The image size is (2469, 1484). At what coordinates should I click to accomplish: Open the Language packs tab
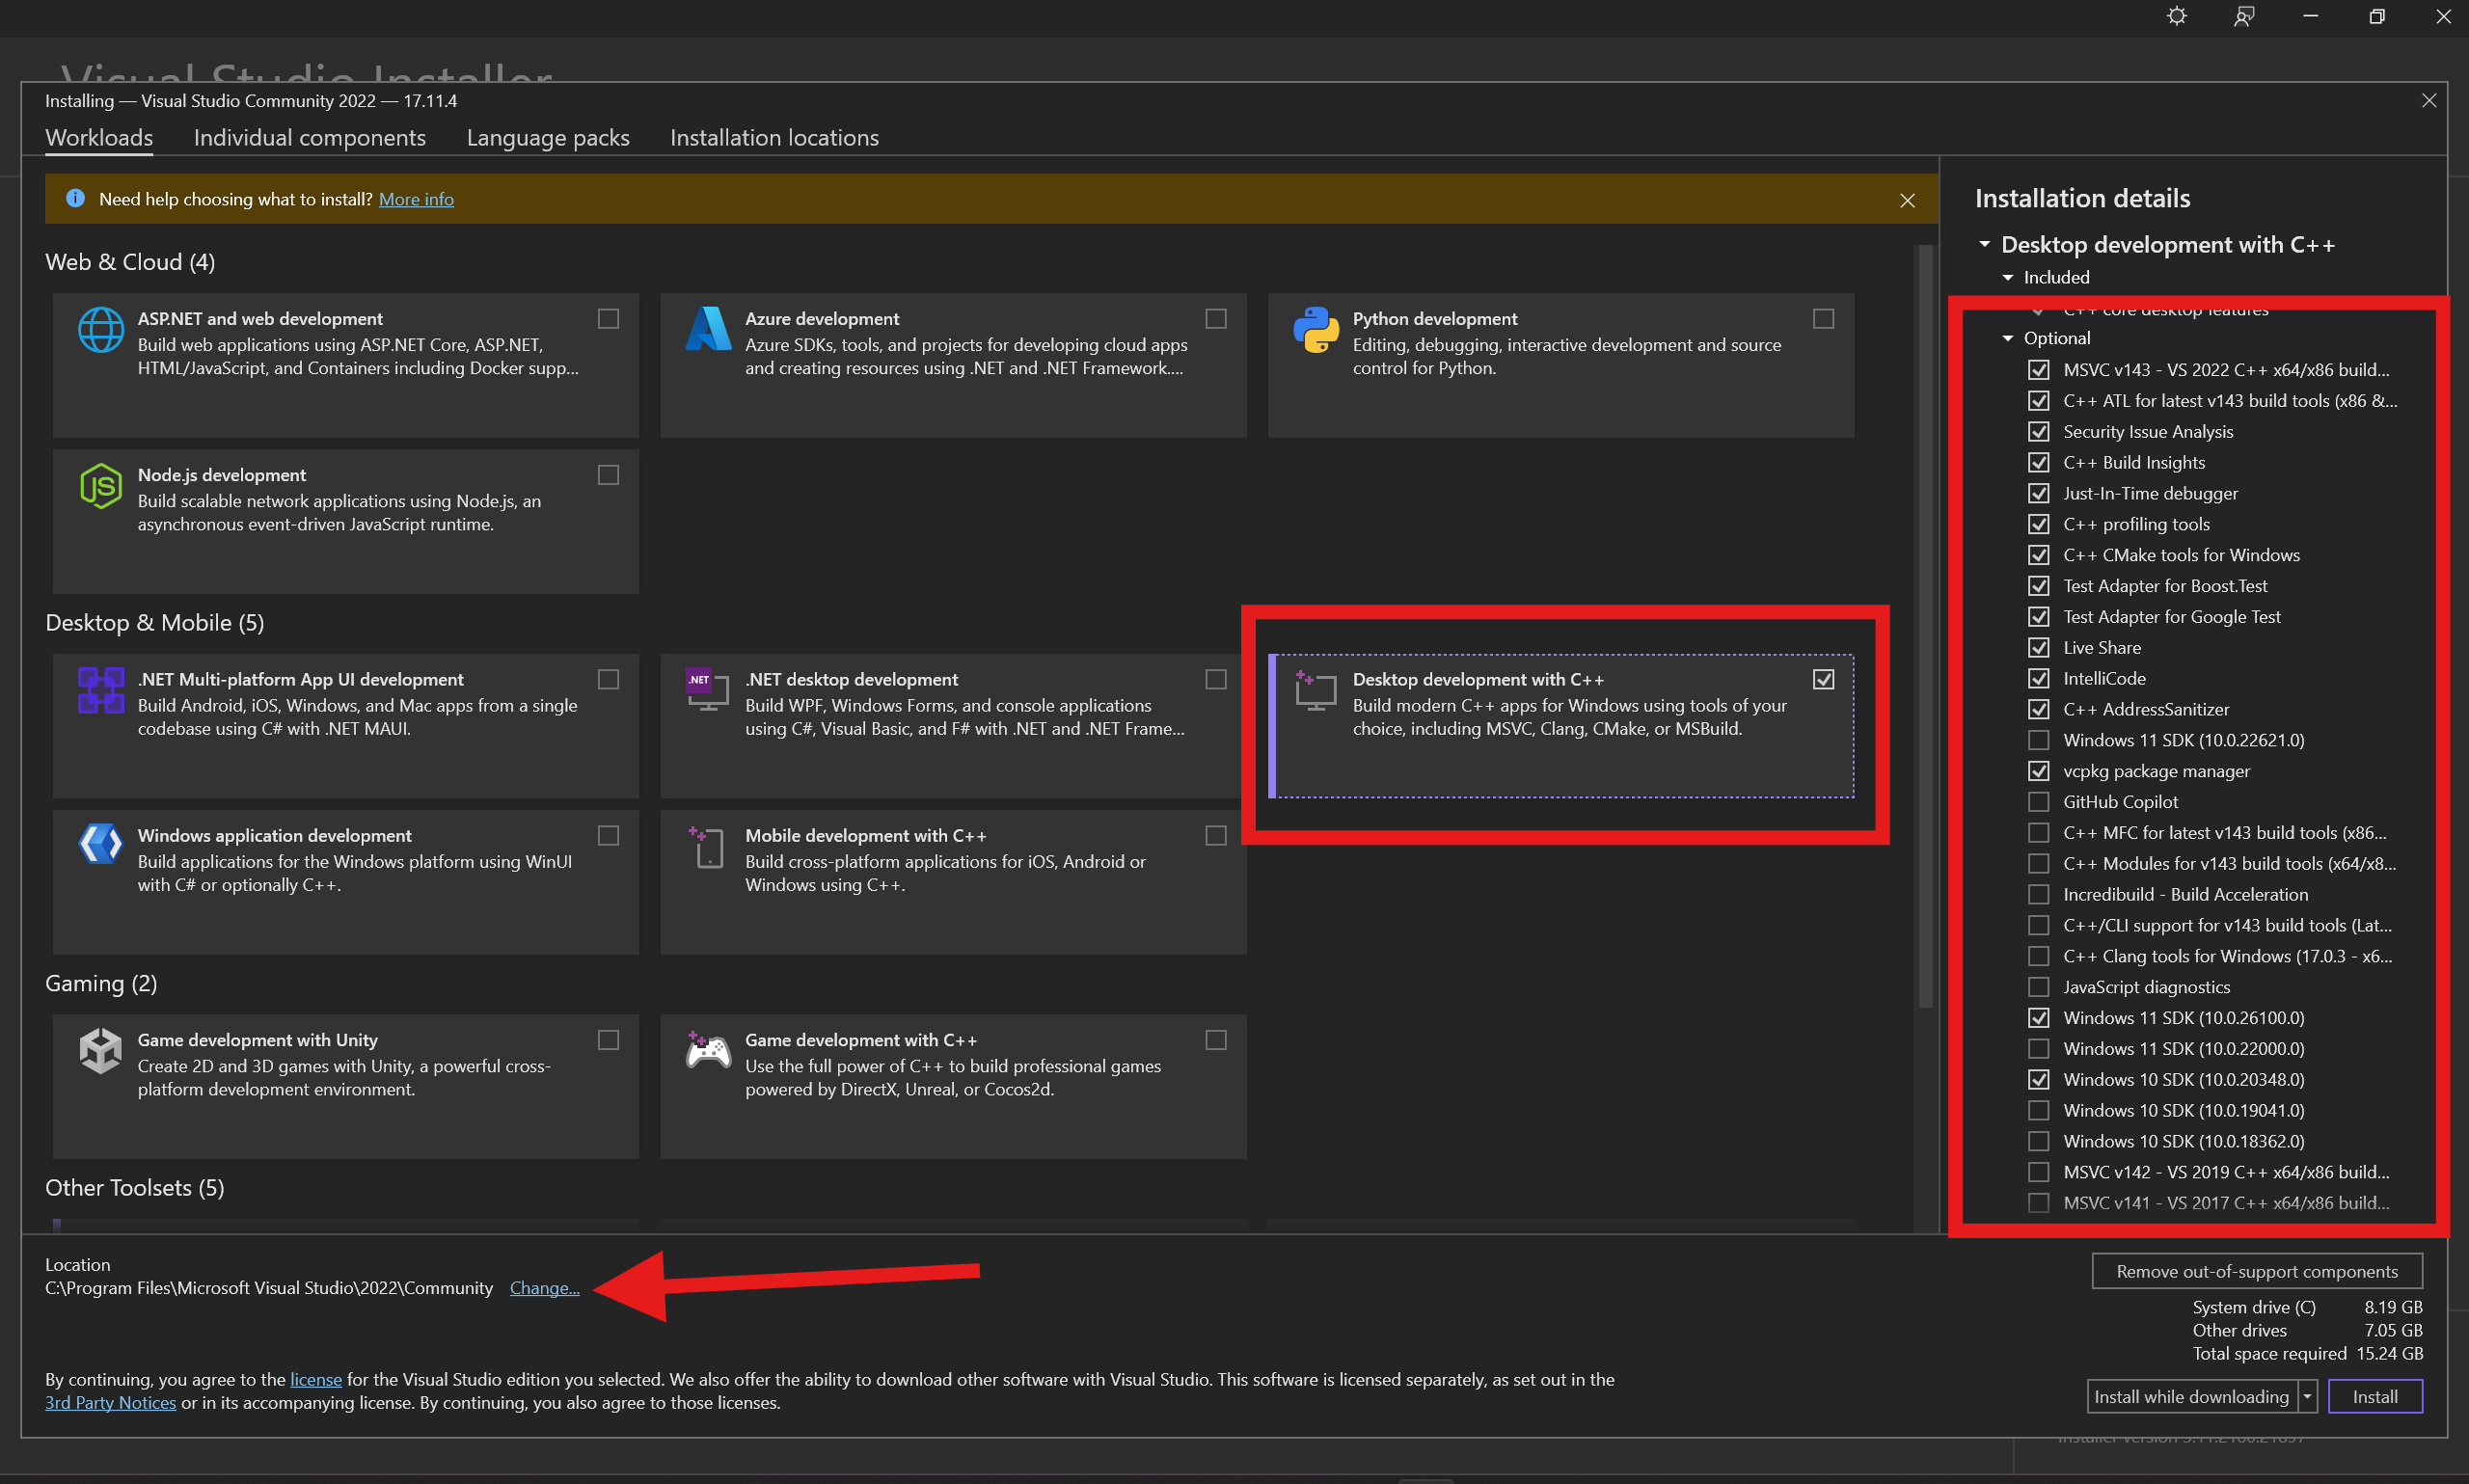pyautogui.click(x=548, y=137)
